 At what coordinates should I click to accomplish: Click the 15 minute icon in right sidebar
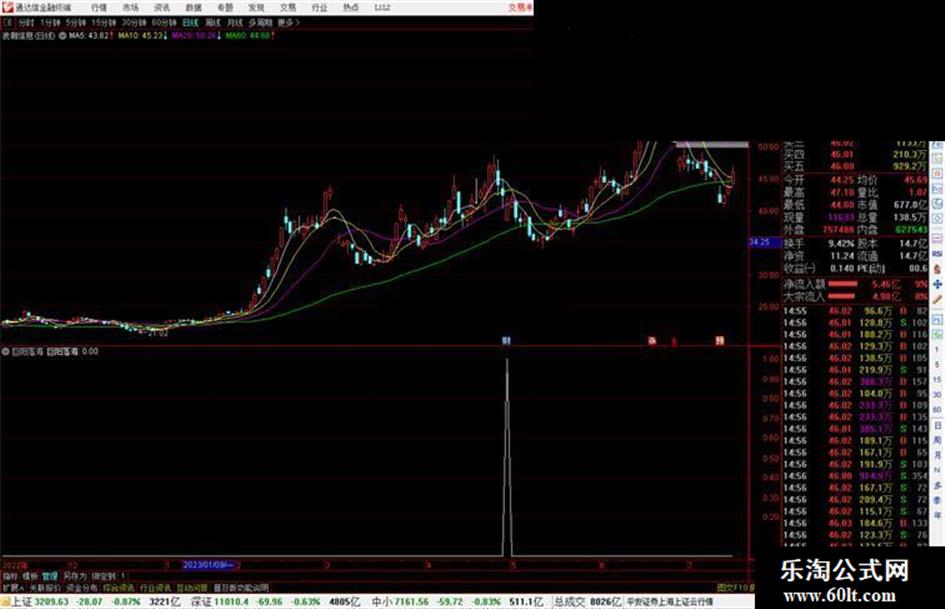pos(937,380)
